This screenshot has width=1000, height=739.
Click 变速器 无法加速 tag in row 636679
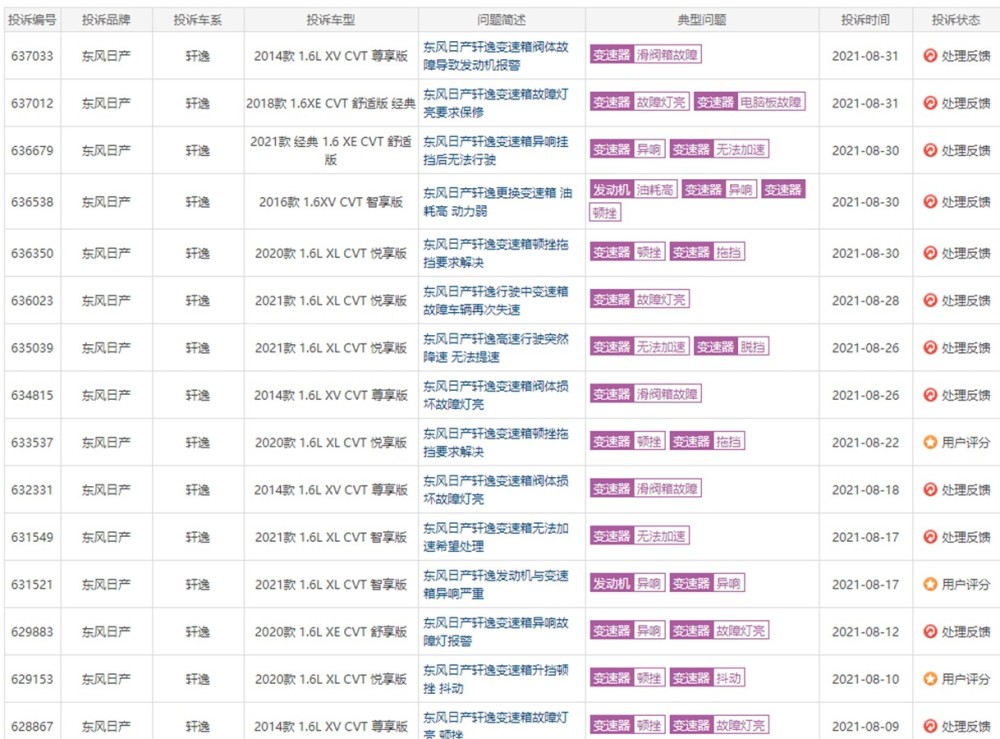(719, 149)
